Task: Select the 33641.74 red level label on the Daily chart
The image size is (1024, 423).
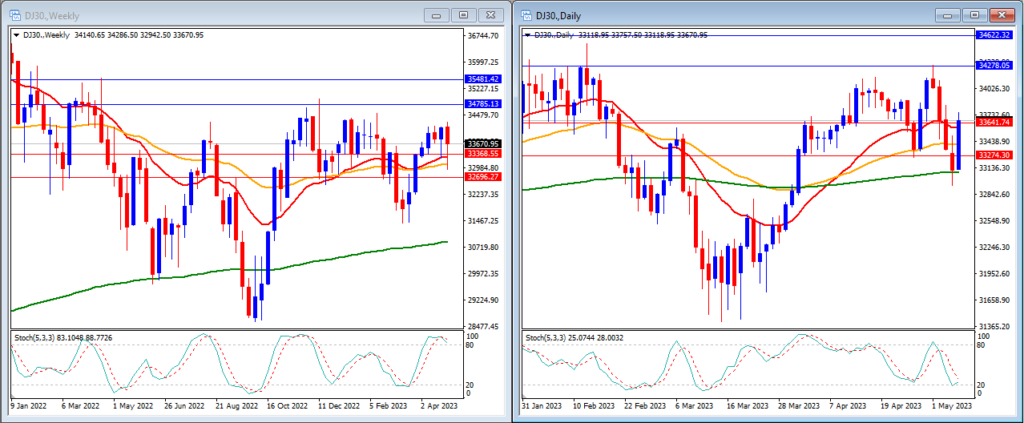Action: pos(993,122)
